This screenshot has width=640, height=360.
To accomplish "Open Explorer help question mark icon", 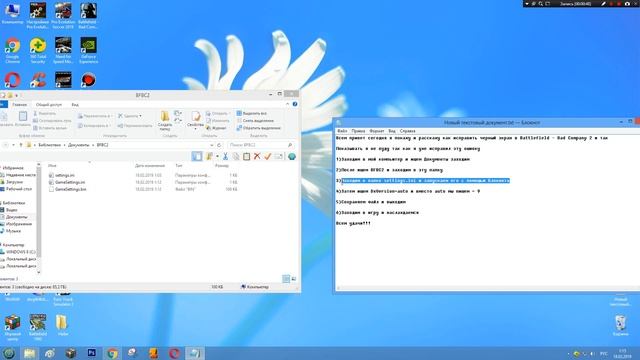I will point(295,104).
